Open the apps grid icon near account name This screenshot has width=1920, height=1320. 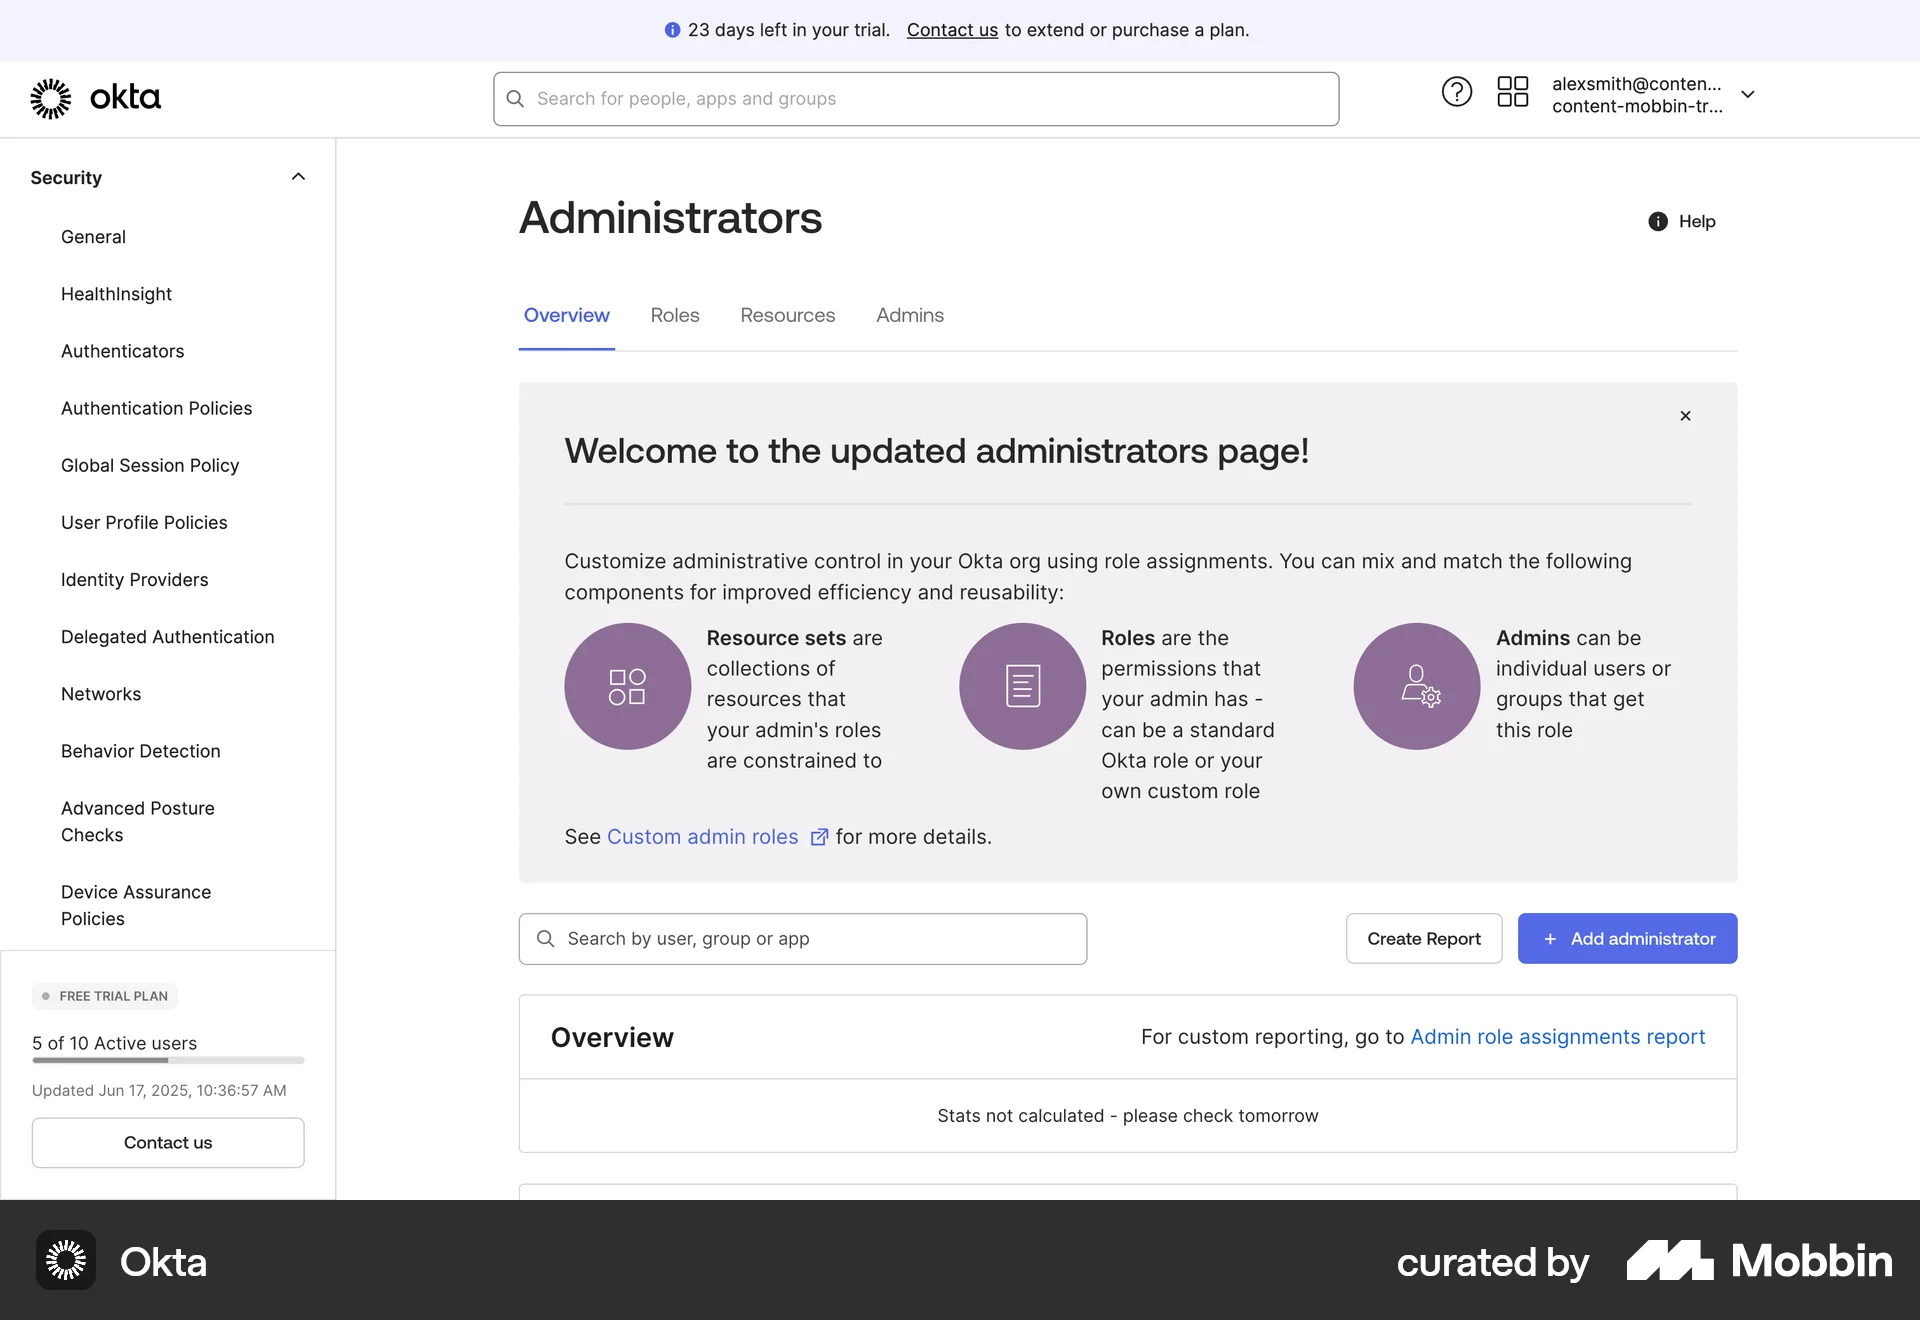click(1512, 91)
